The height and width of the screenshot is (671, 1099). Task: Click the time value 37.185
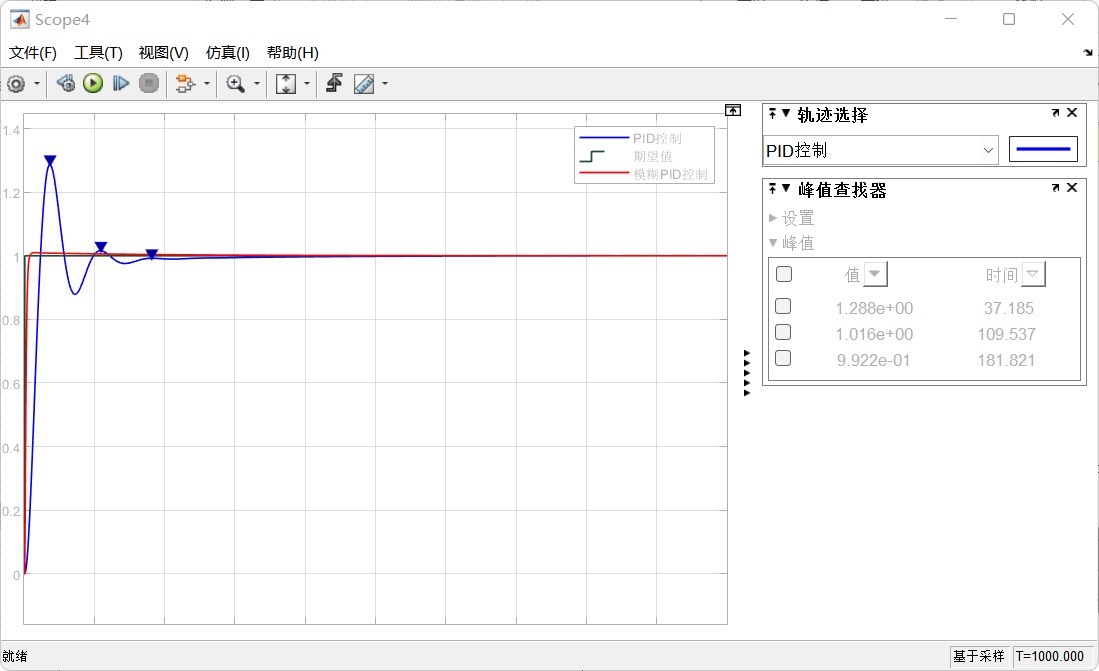point(1009,308)
